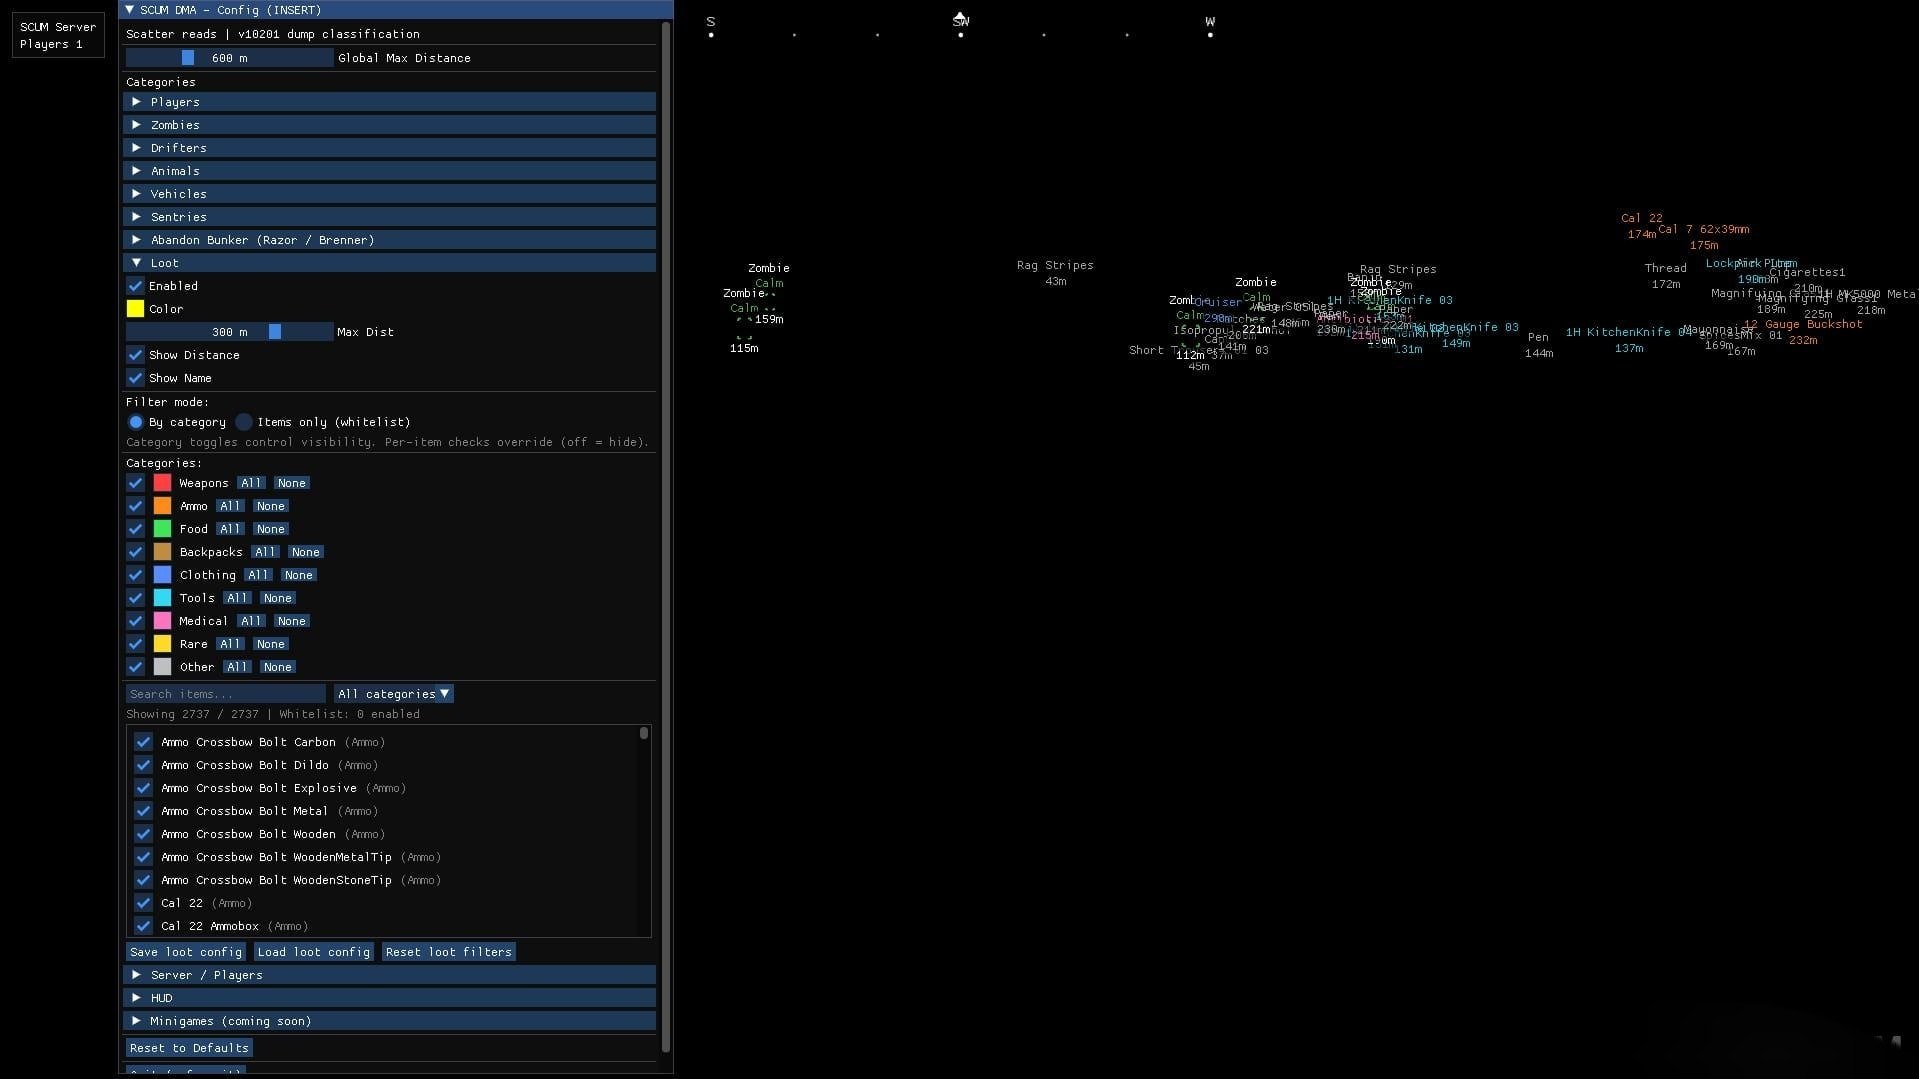Uncheck Ammo Crossbow Bolt WoodenStoneTip item
This screenshot has height=1079, width=1919.
pos(143,880)
